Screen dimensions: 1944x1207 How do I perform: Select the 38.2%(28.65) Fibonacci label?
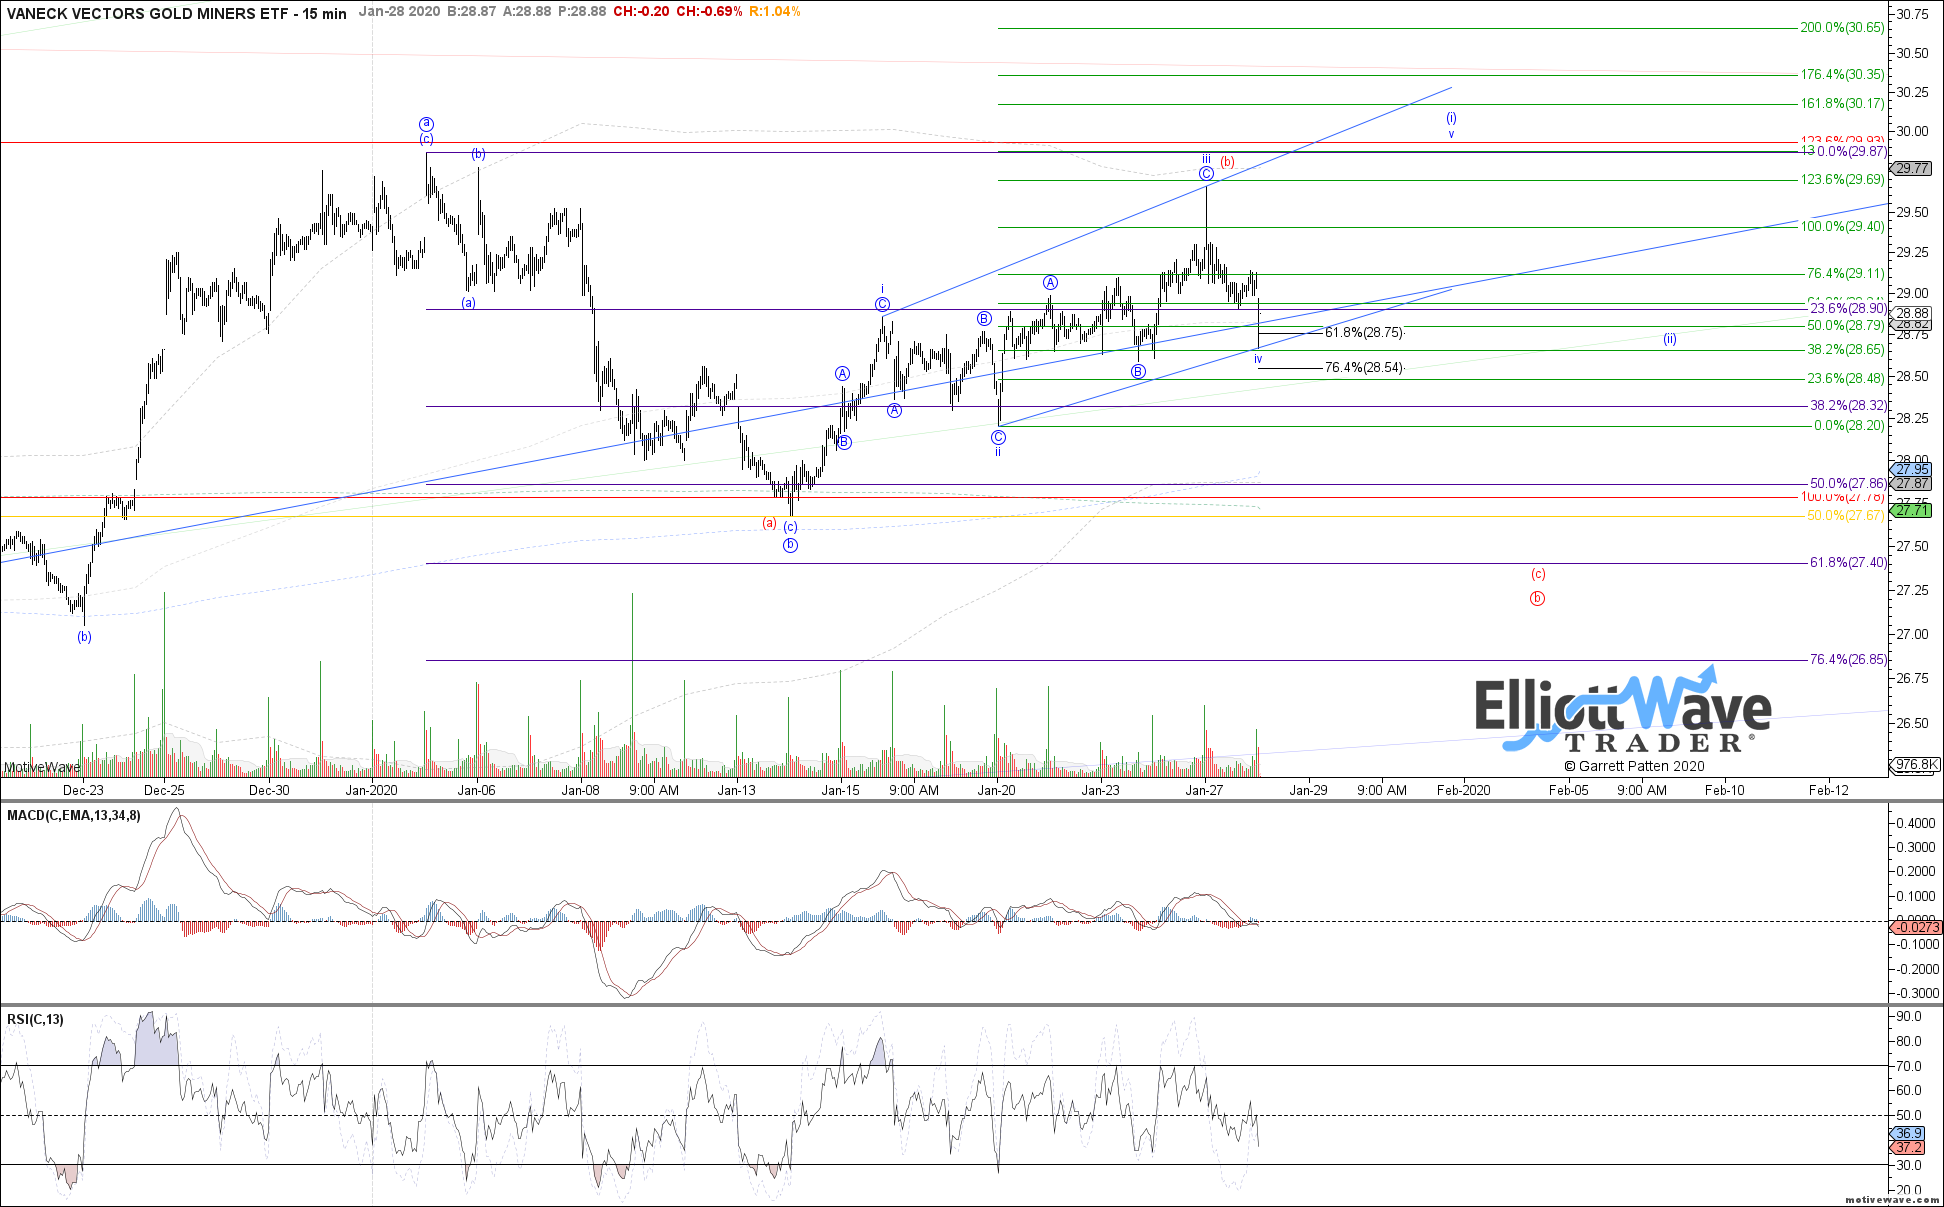[1845, 350]
